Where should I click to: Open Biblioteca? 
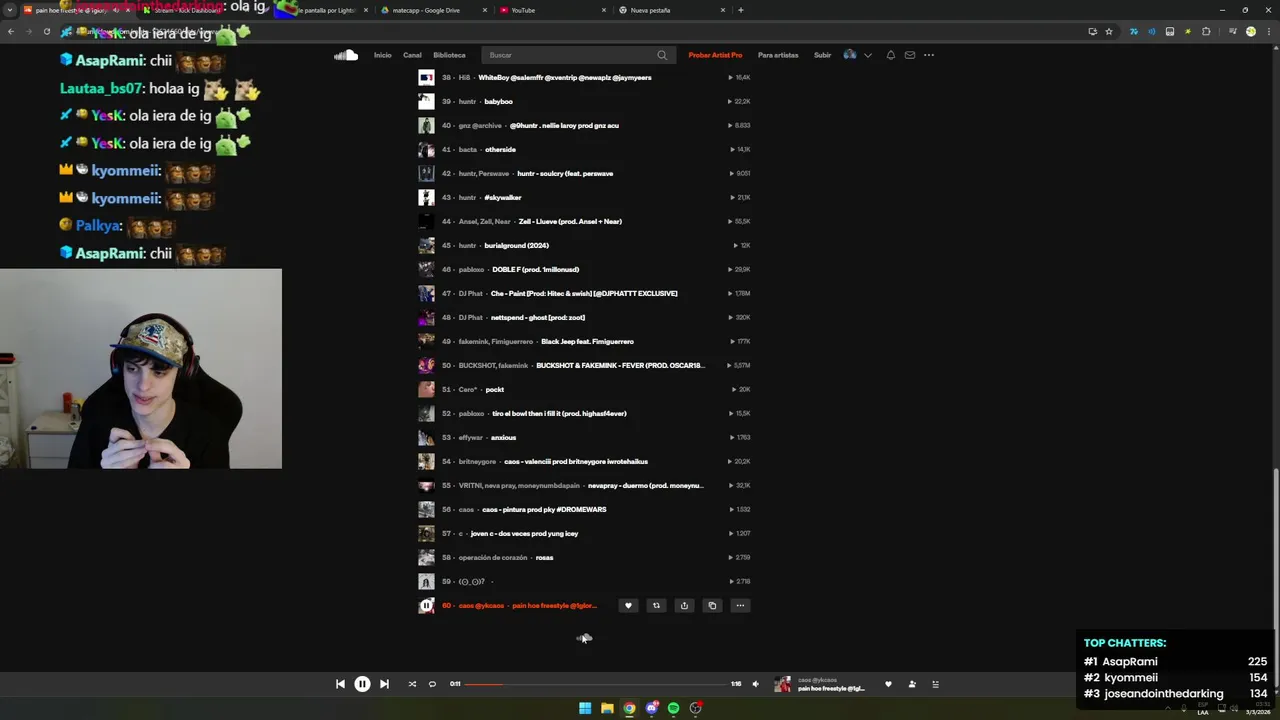click(x=449, y=55)
